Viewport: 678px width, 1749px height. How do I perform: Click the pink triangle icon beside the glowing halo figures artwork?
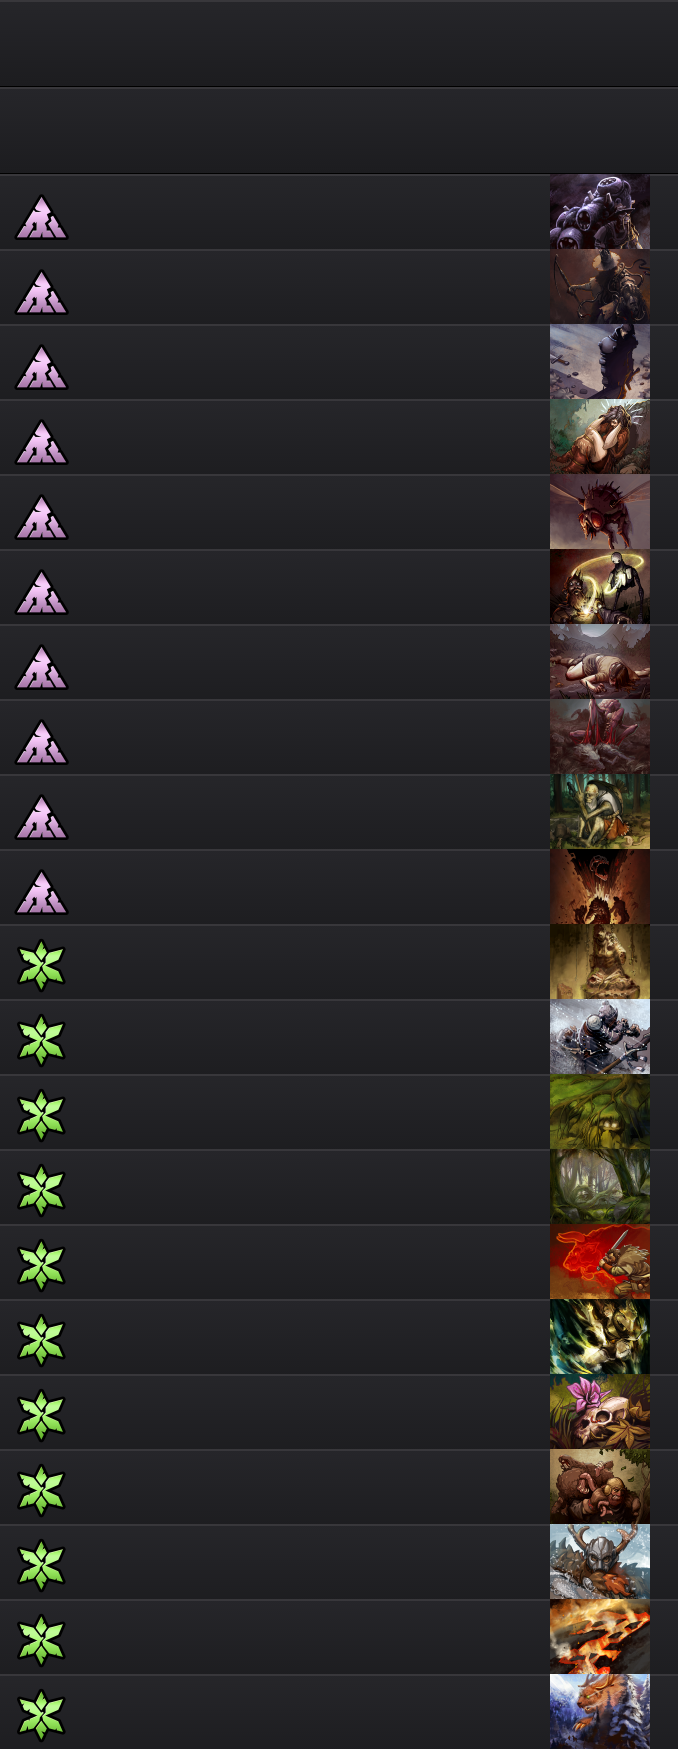(41, 593)
